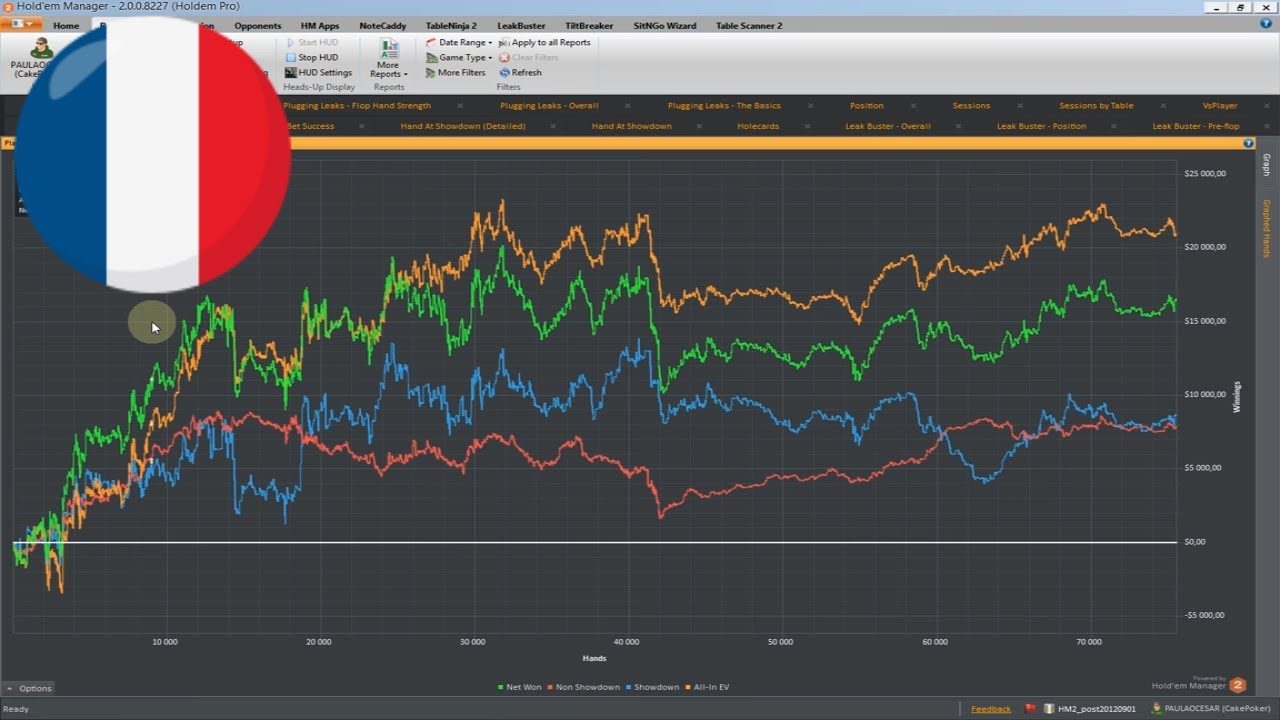Close the Leak Buster - Overall tab
Screen dimensions: 1280x720
click(x=958, y=127)
